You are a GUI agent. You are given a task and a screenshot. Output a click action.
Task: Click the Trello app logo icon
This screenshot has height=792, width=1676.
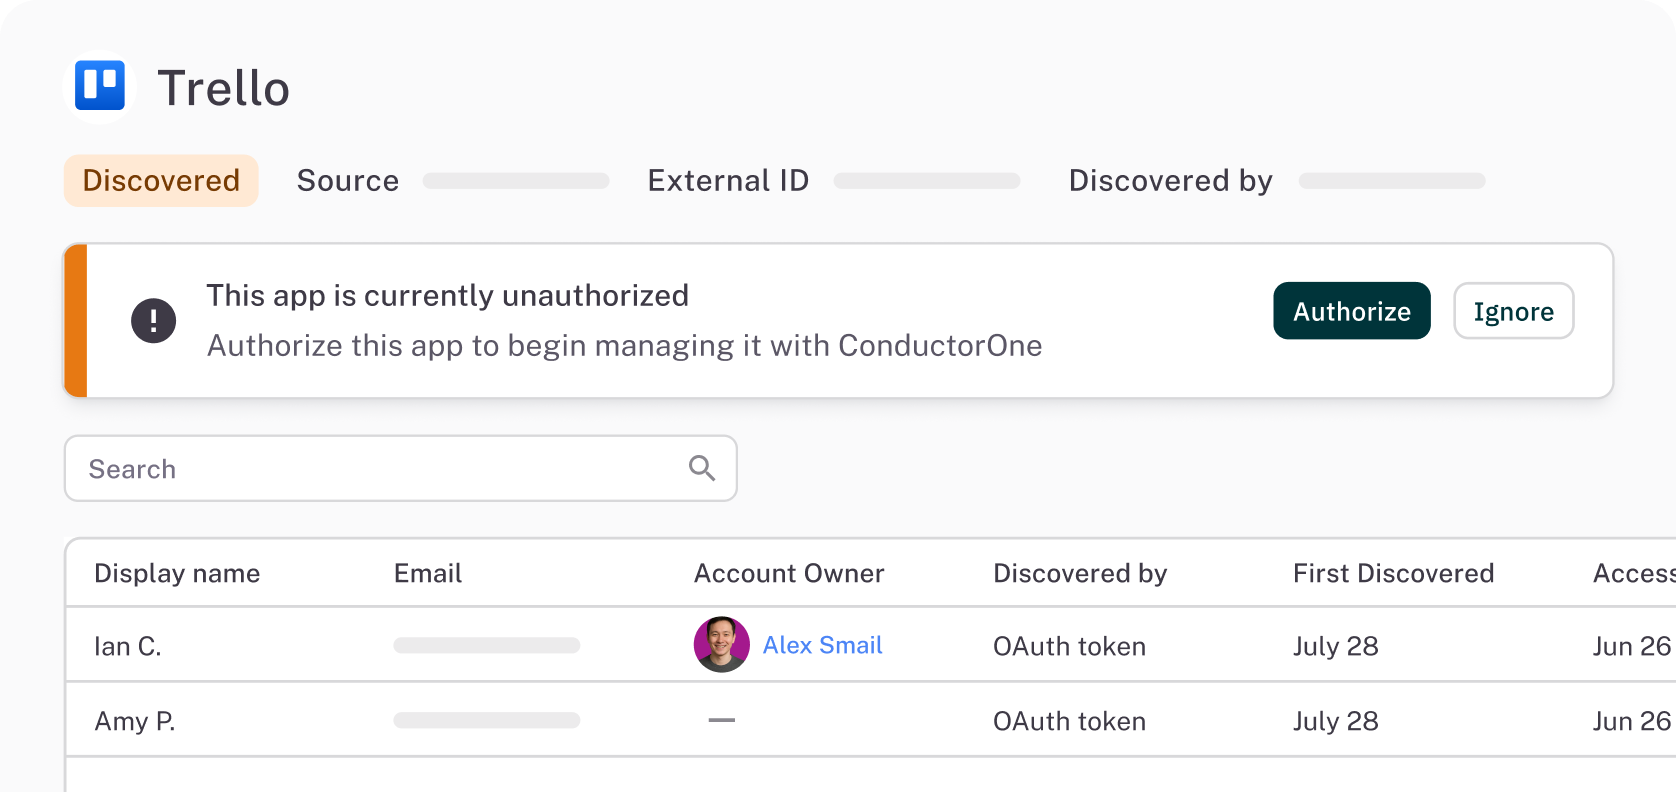[100, 86]
